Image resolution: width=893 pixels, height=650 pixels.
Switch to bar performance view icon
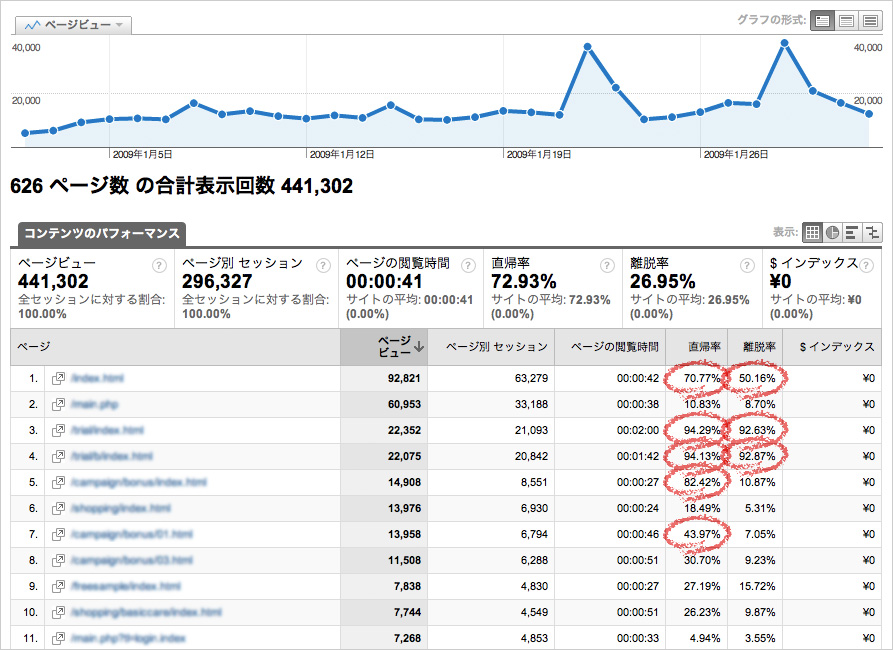coord(852,232)
